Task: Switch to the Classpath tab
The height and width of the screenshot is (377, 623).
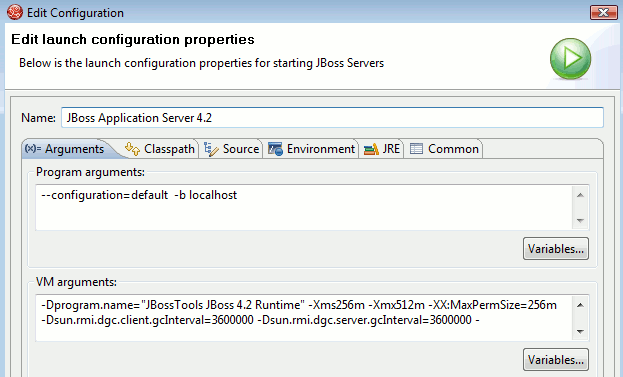Action: [159, 149]
